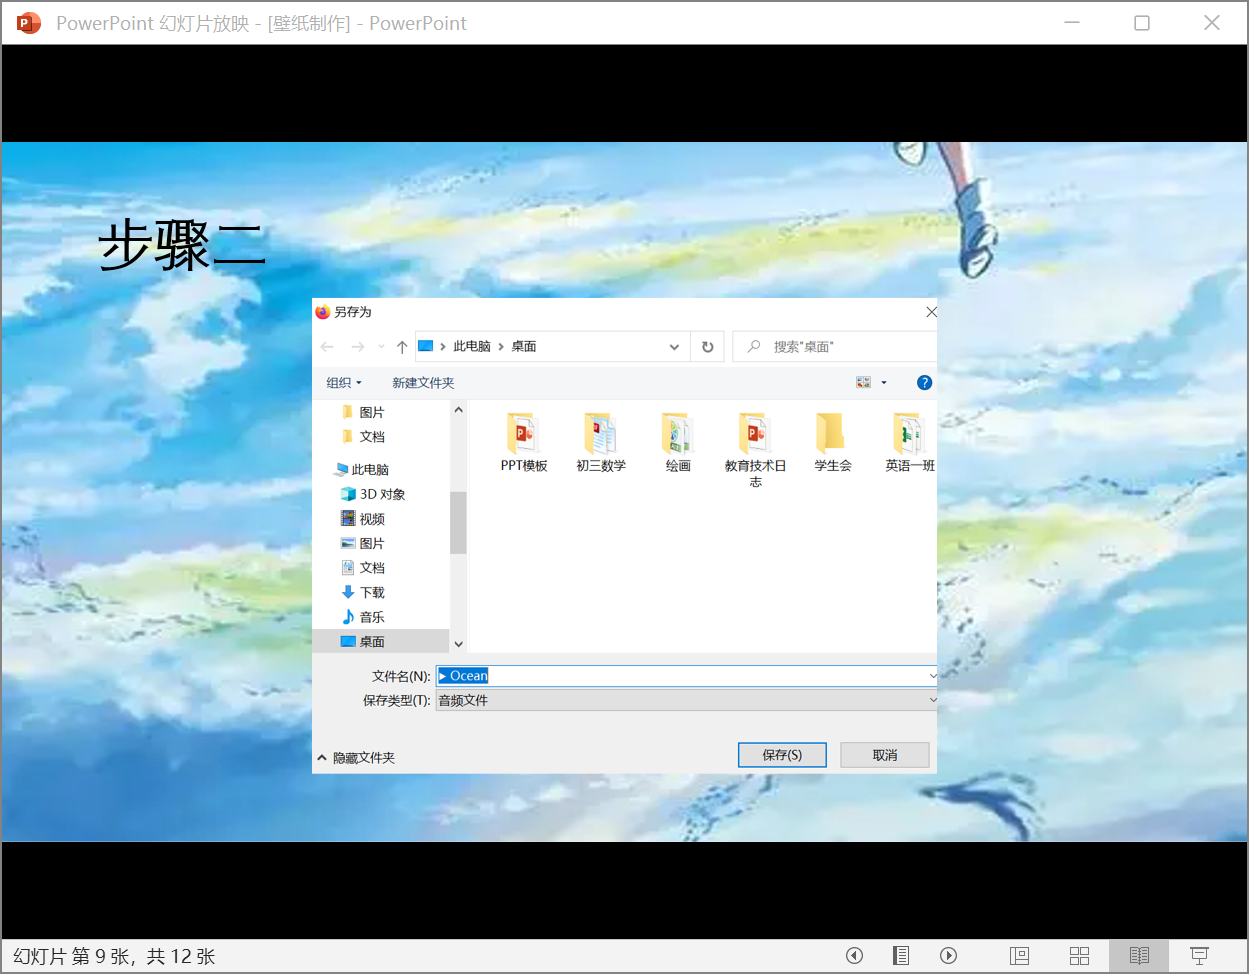Click 此电脑 in the address breadcrumb
This screenshot has width=1249, height=974.
pos(472,346)
